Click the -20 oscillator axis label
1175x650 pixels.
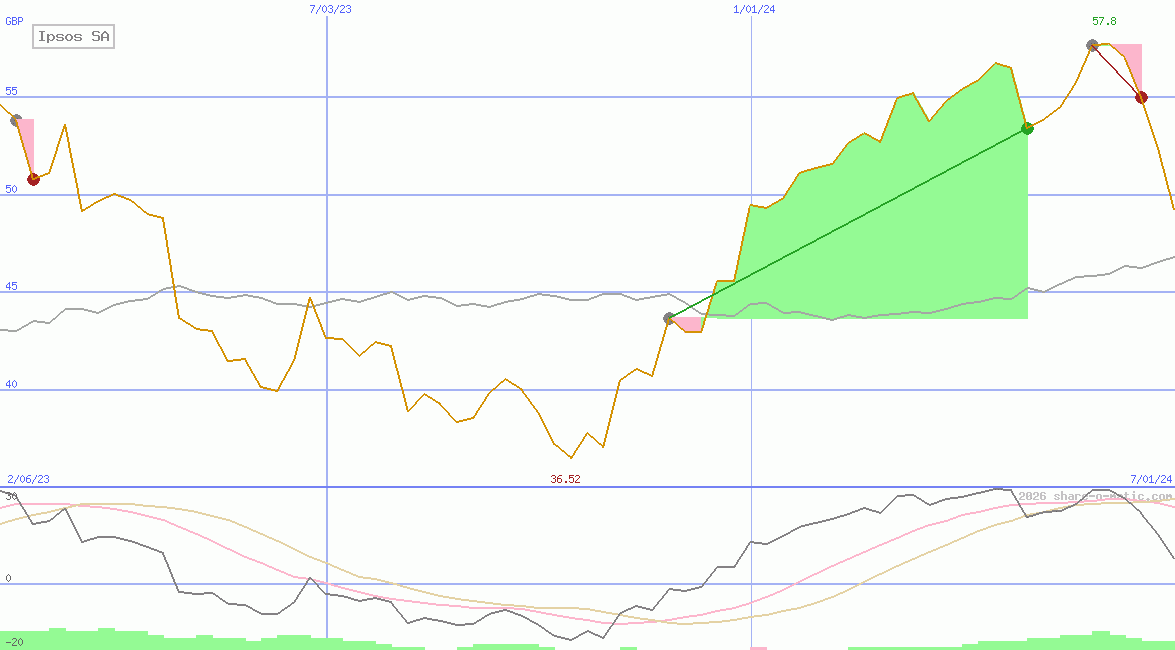pos(14,641)
